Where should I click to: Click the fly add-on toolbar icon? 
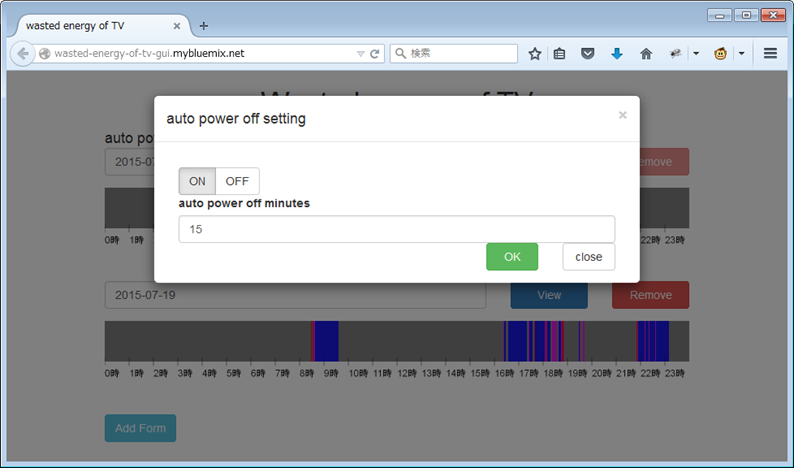[675, 53]
